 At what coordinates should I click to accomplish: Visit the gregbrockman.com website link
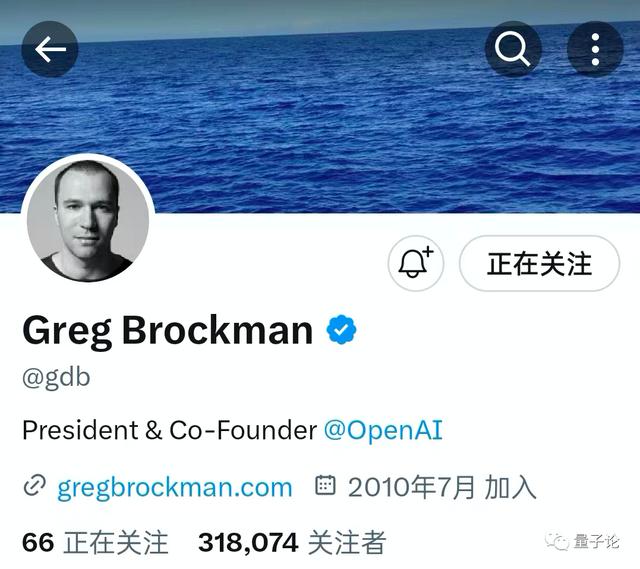(175, 487)
